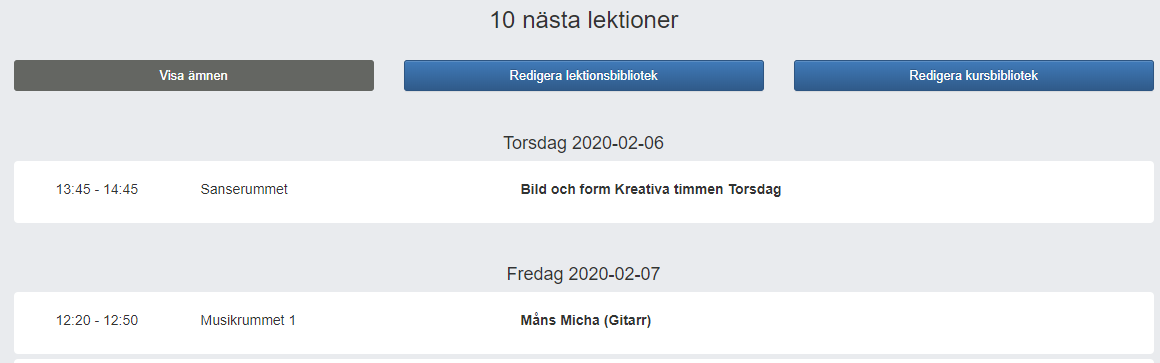
Task: Click the Fredag 2020-02-07 date heading
Action: pyautogui.click(x=584, y=274)
